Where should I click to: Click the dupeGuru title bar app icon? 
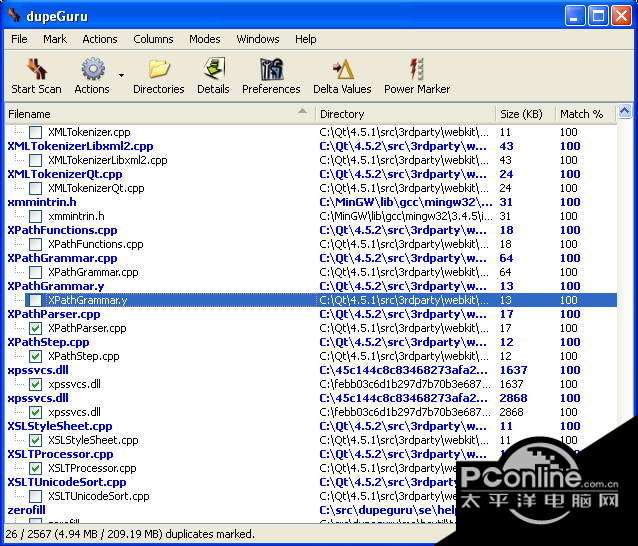15,15
